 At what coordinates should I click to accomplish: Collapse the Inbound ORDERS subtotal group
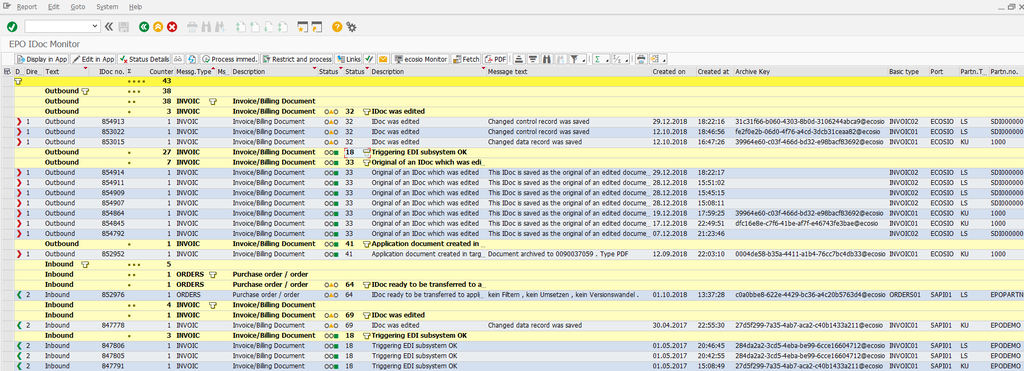212,274
